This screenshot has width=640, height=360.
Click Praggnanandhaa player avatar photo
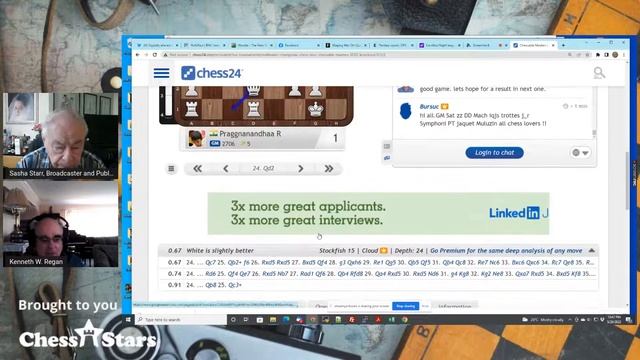coord(196,138)
